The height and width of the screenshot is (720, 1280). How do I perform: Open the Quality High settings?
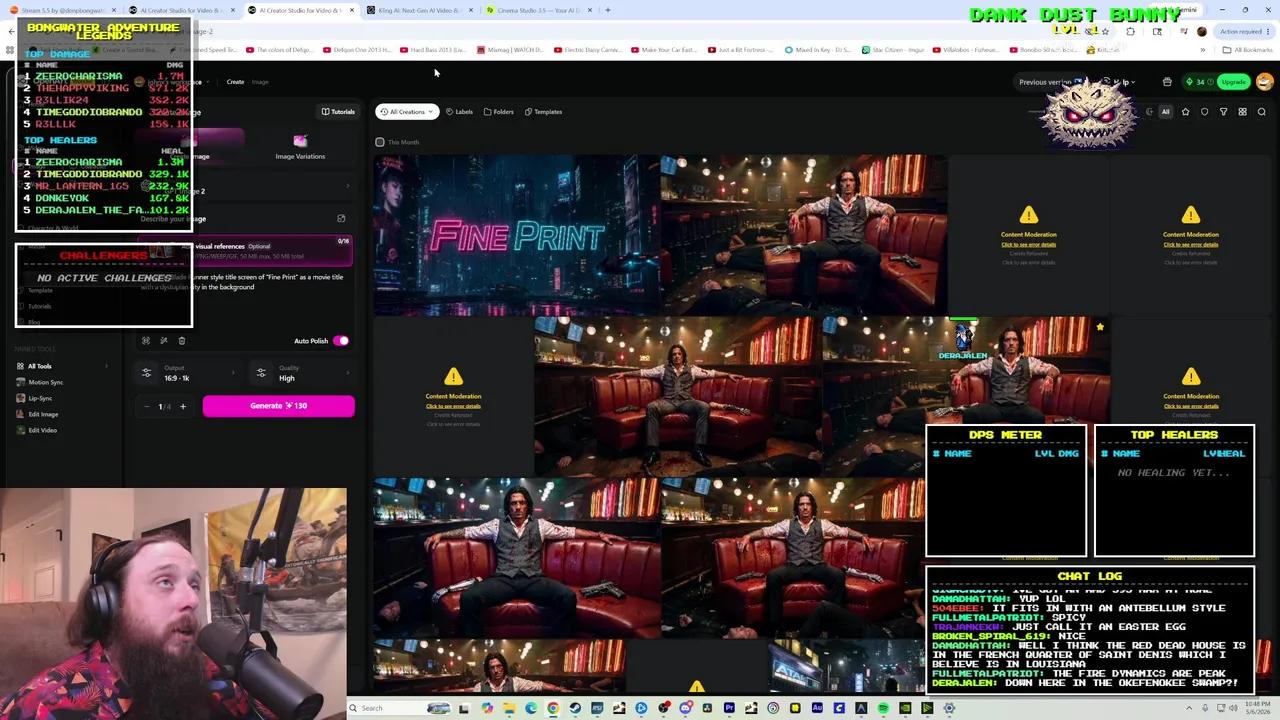[302, 373]
